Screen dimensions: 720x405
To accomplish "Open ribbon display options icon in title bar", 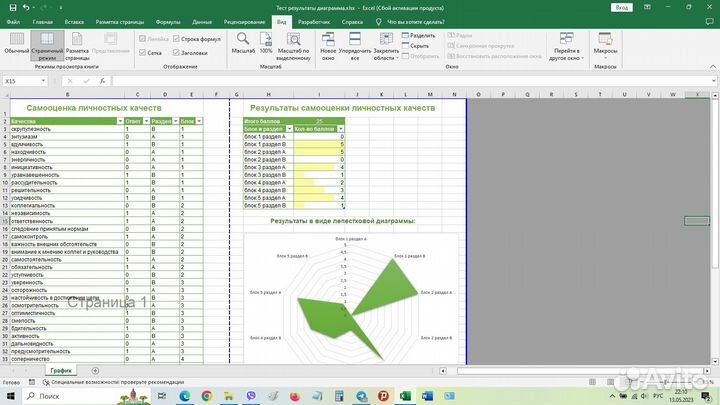I will pyautogui.click(x=647, y=7).
